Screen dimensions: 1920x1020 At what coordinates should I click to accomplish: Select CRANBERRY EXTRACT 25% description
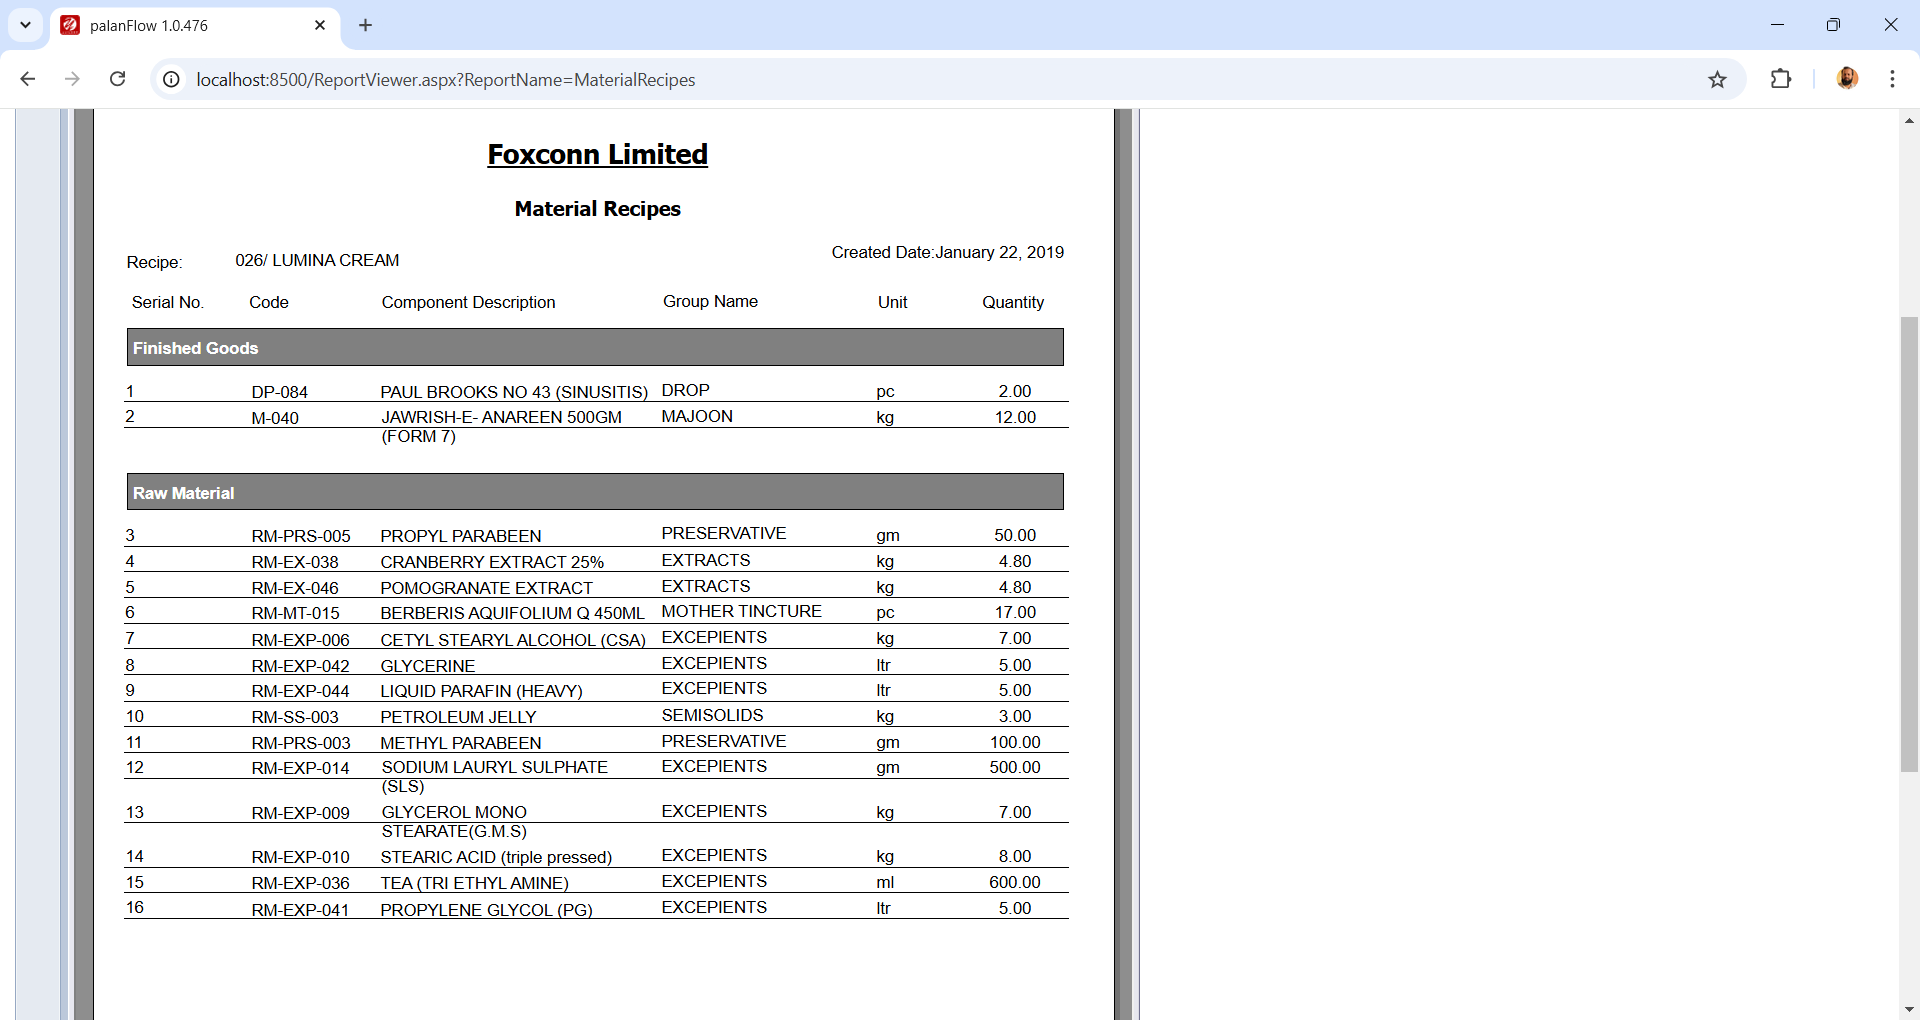pyautogui.click(x=492, y=562)
